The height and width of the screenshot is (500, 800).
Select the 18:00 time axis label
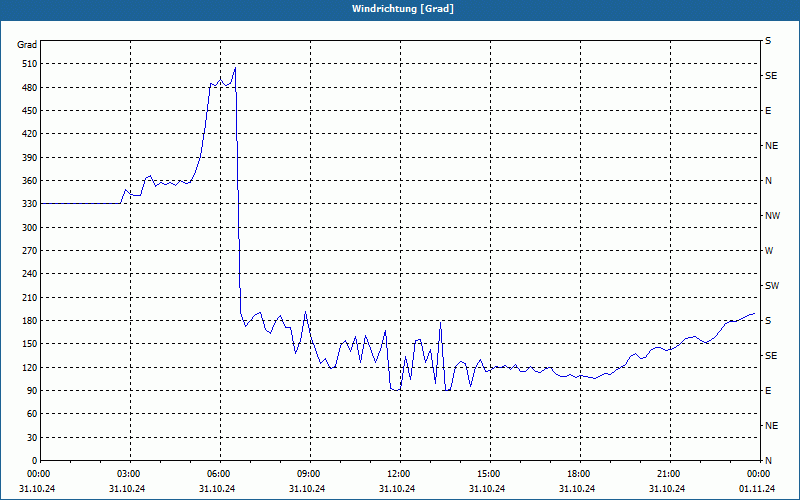tap(578, 474)
